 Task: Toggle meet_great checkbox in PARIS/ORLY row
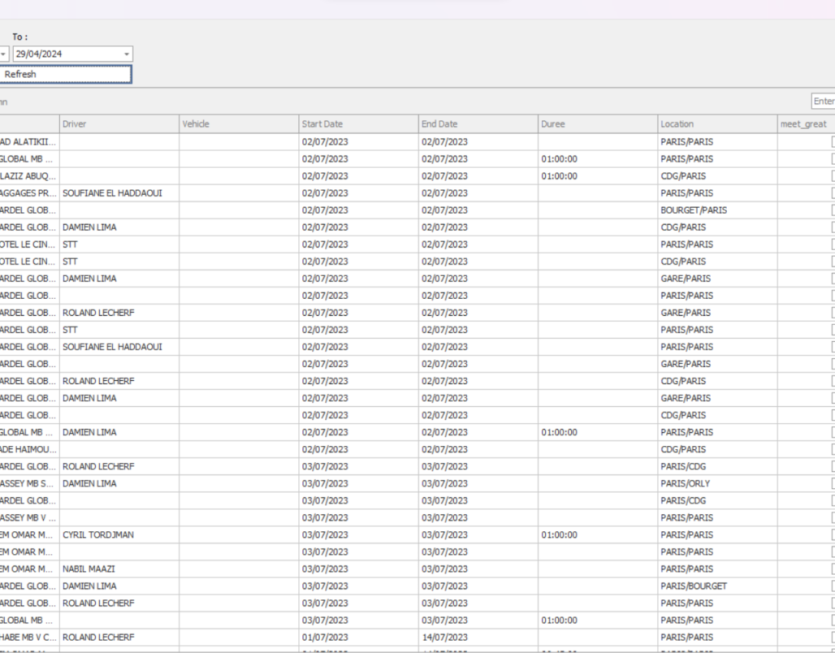(x=832, y=483)
